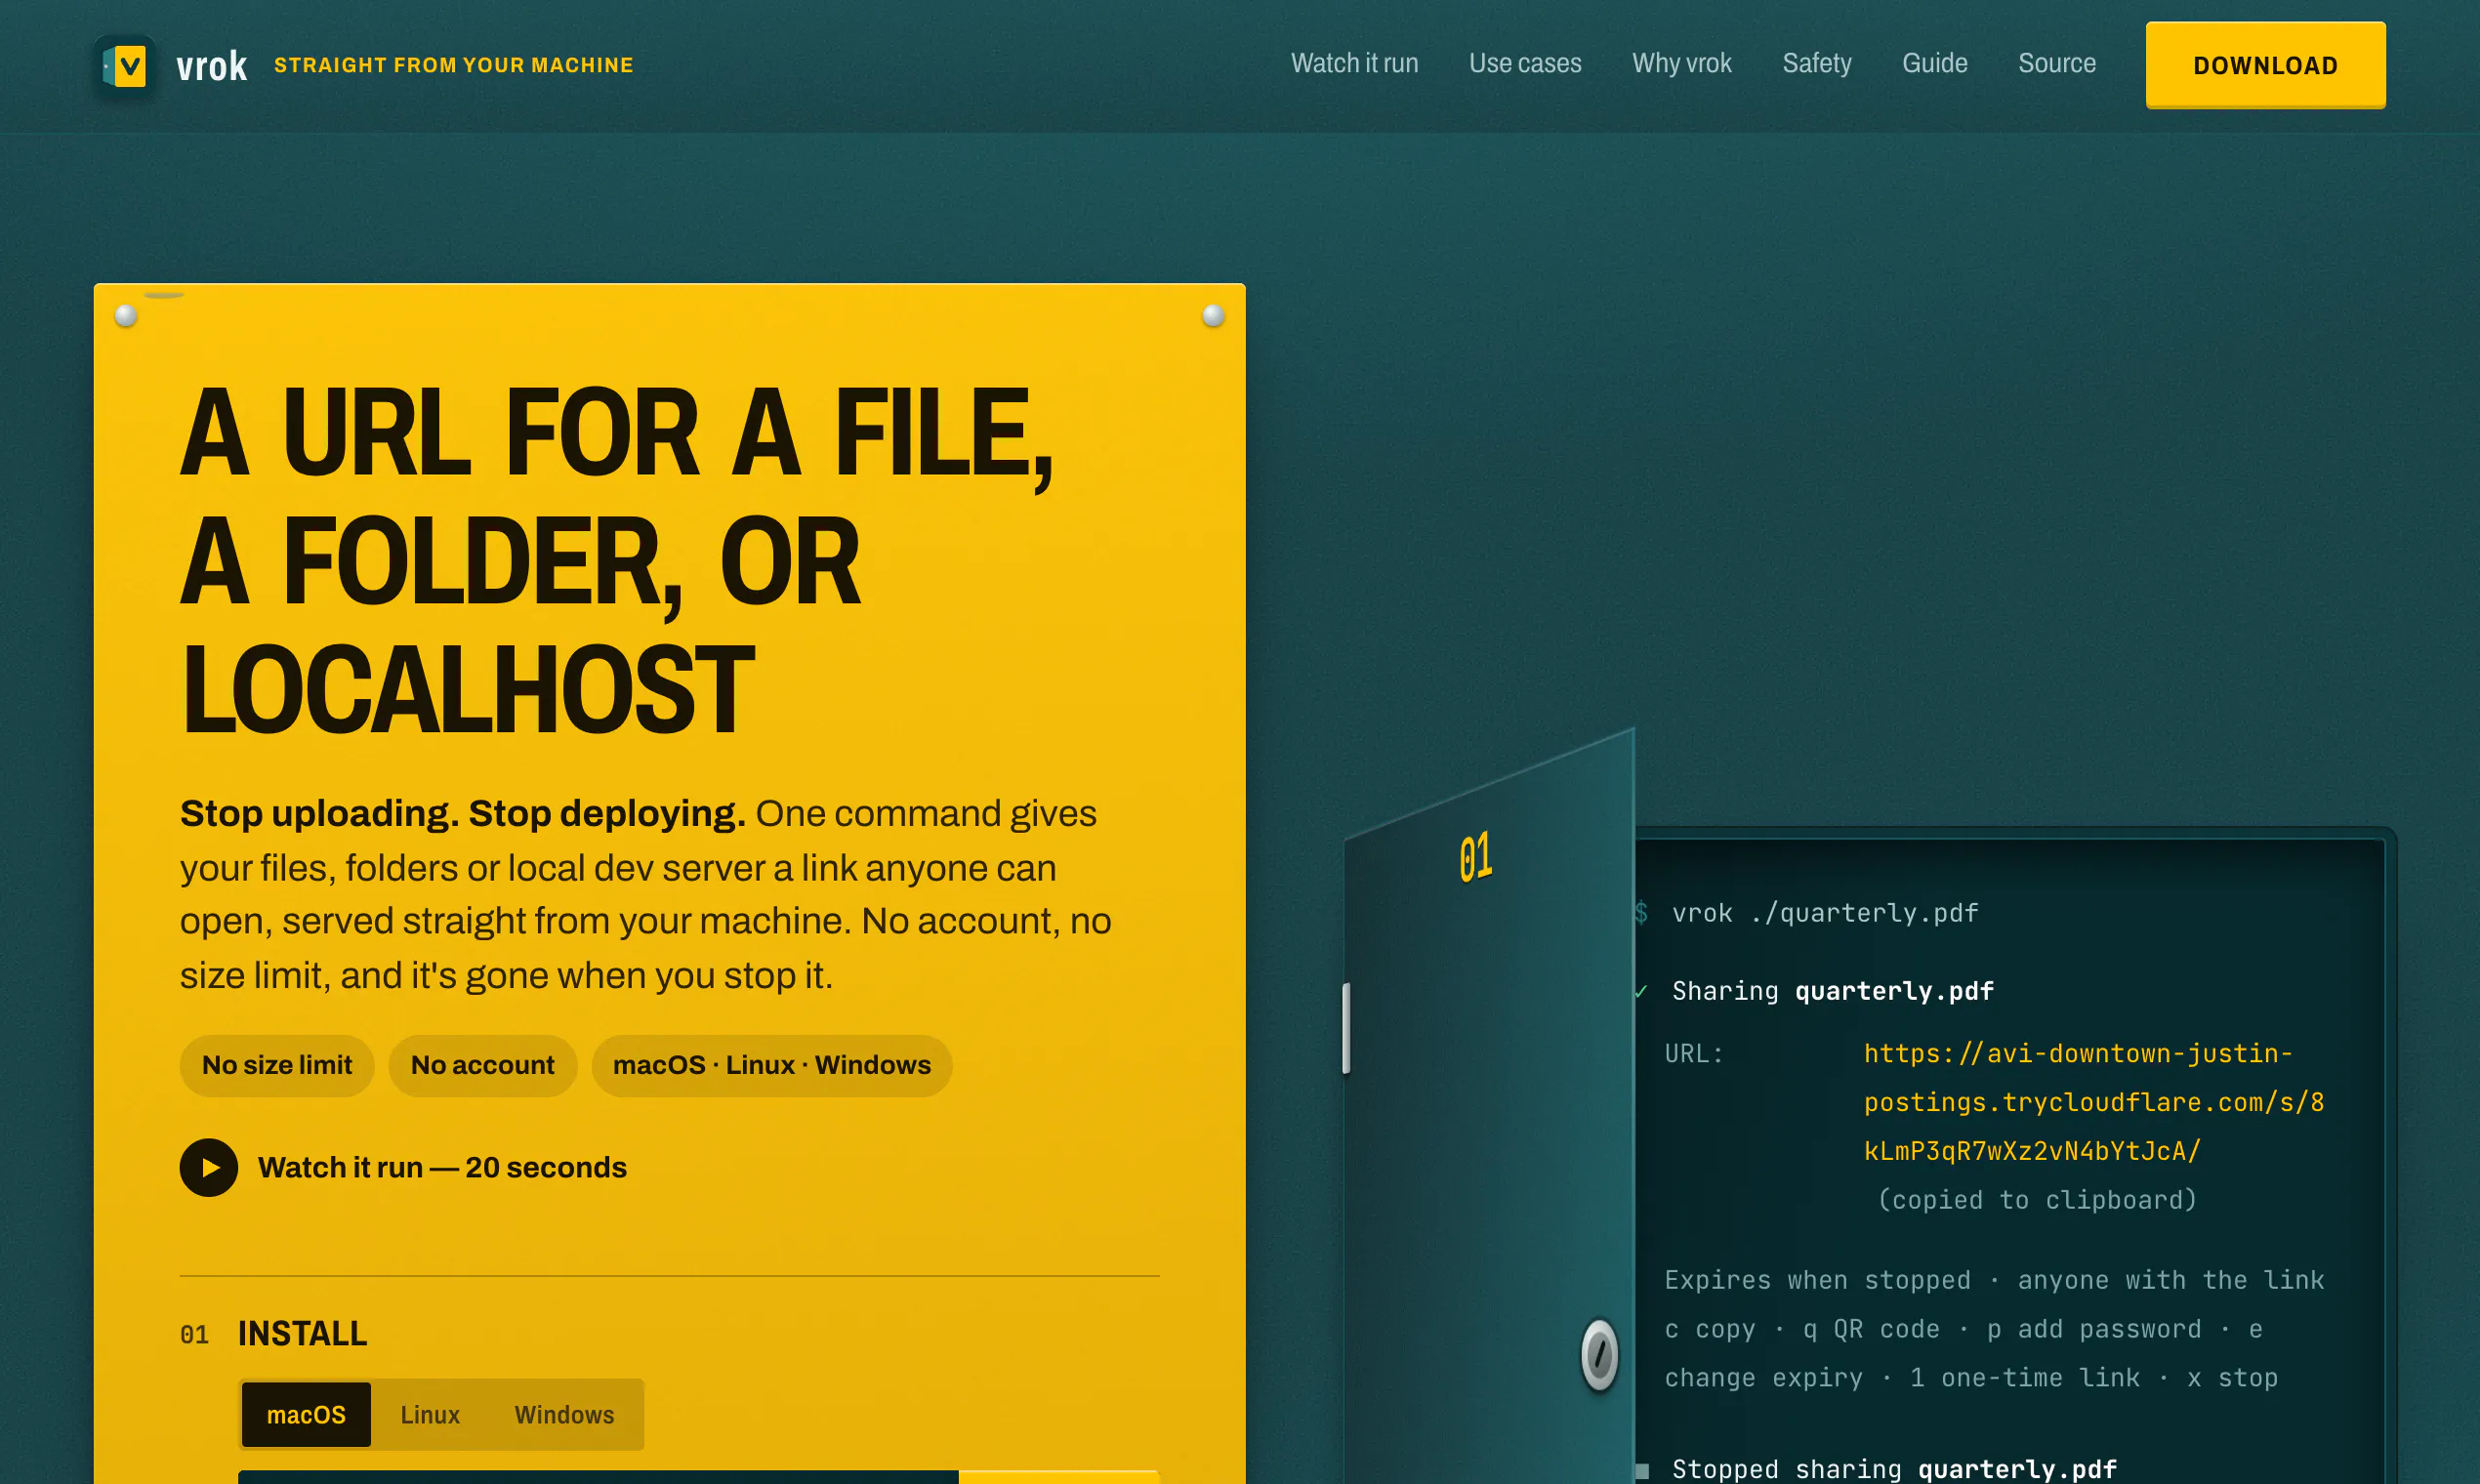Switch to the Windows install tab
Viewport: 2480px width, 1484px height.
(x=564, y=1414)
